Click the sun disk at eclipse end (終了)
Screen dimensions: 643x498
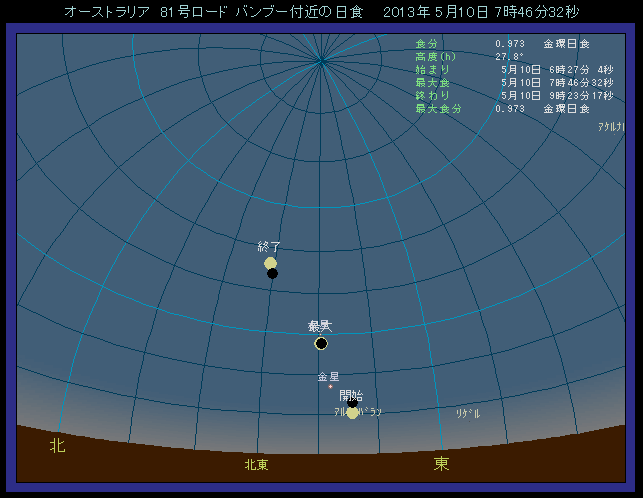270,263
